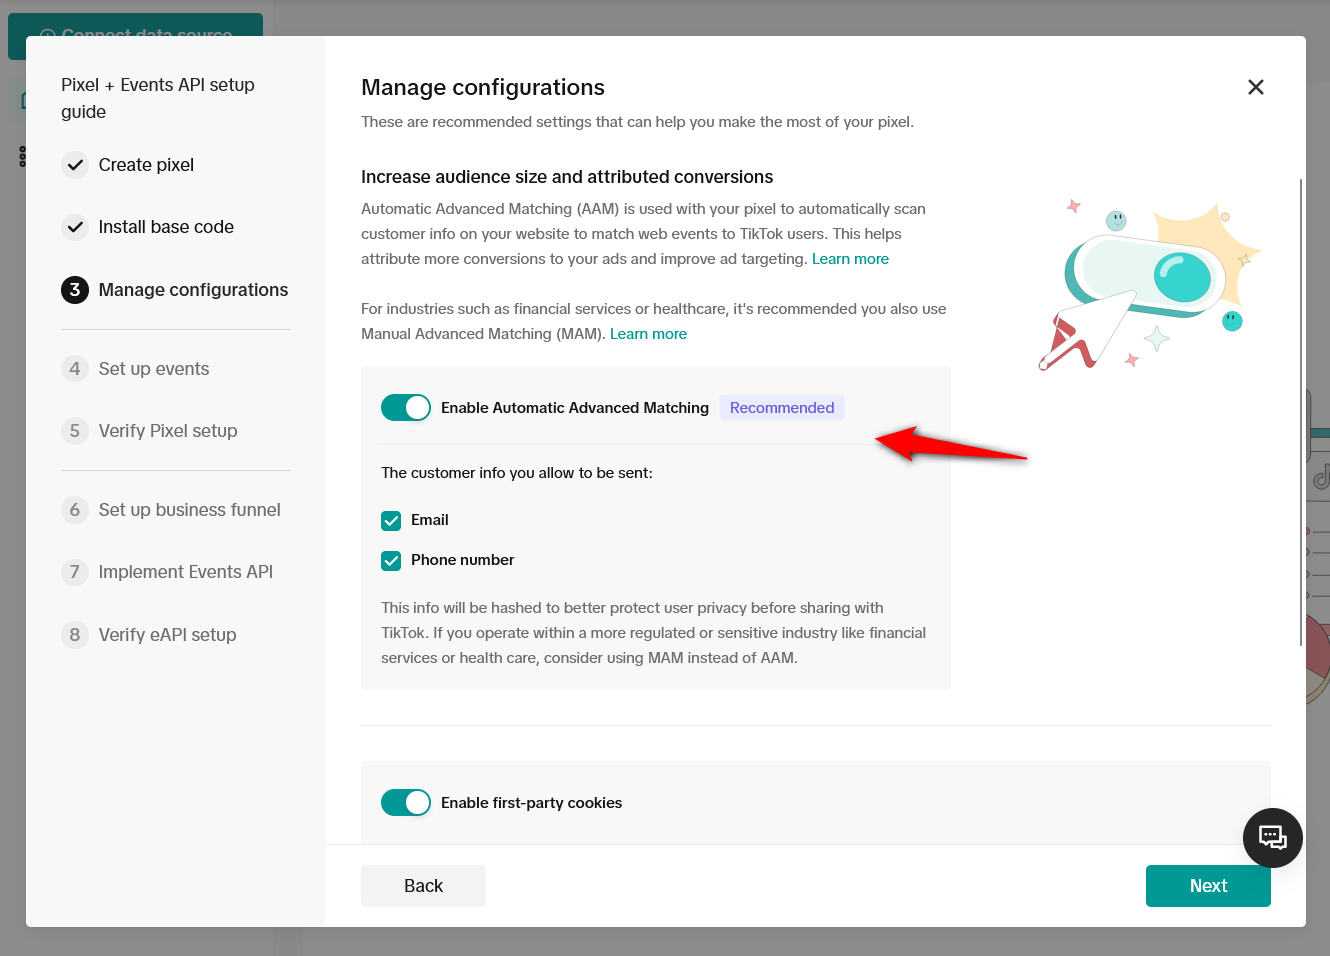Click step number 5 circle icon
1330x956 pixels.
point(75,431)
